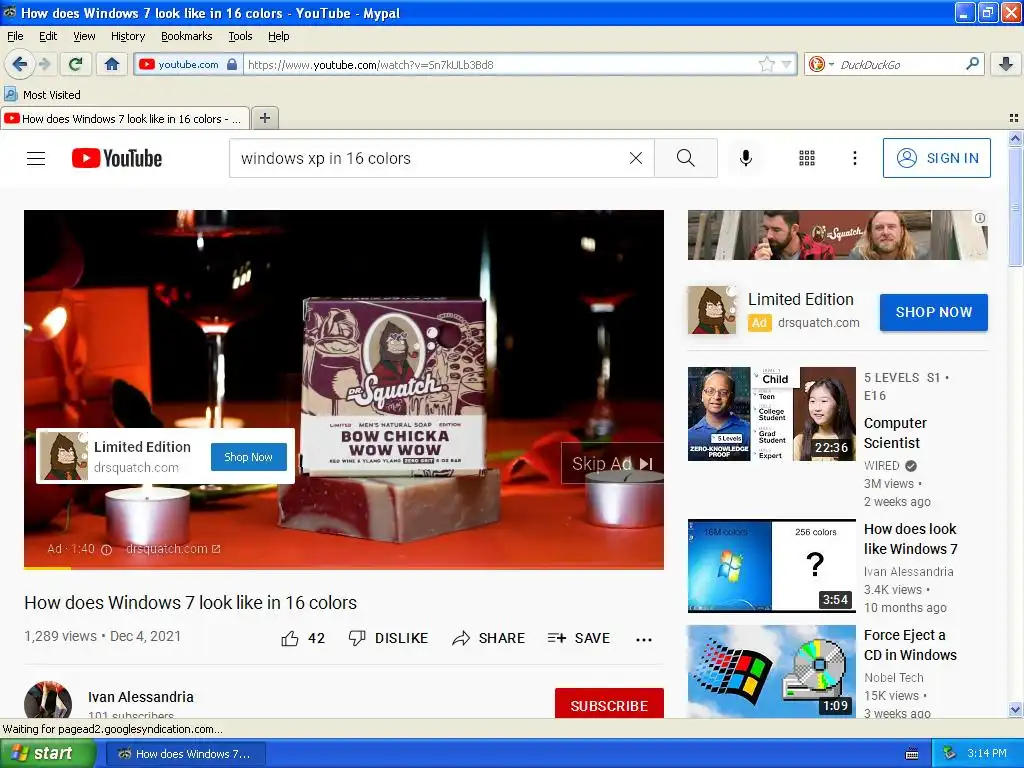
Task: Open the Windows start button
Action: click(x=46, y=754)
